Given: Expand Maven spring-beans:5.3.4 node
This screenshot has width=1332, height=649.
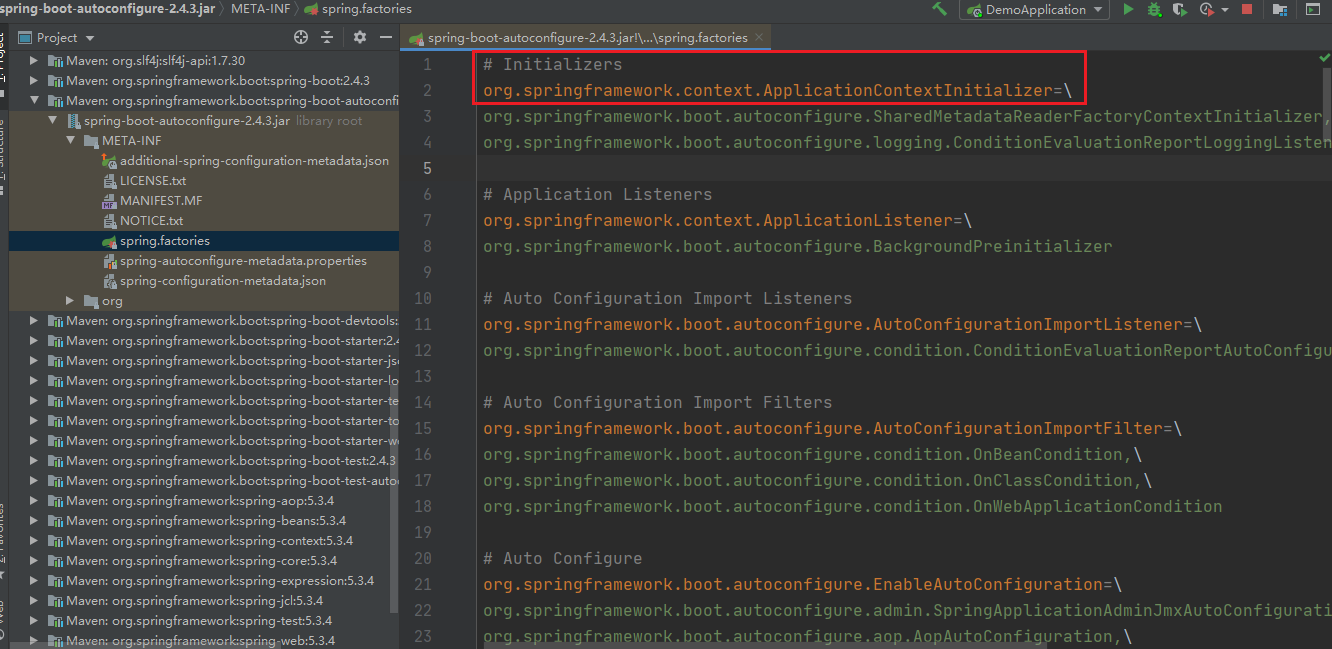Looking at the screenshot, I should [34, 521].
